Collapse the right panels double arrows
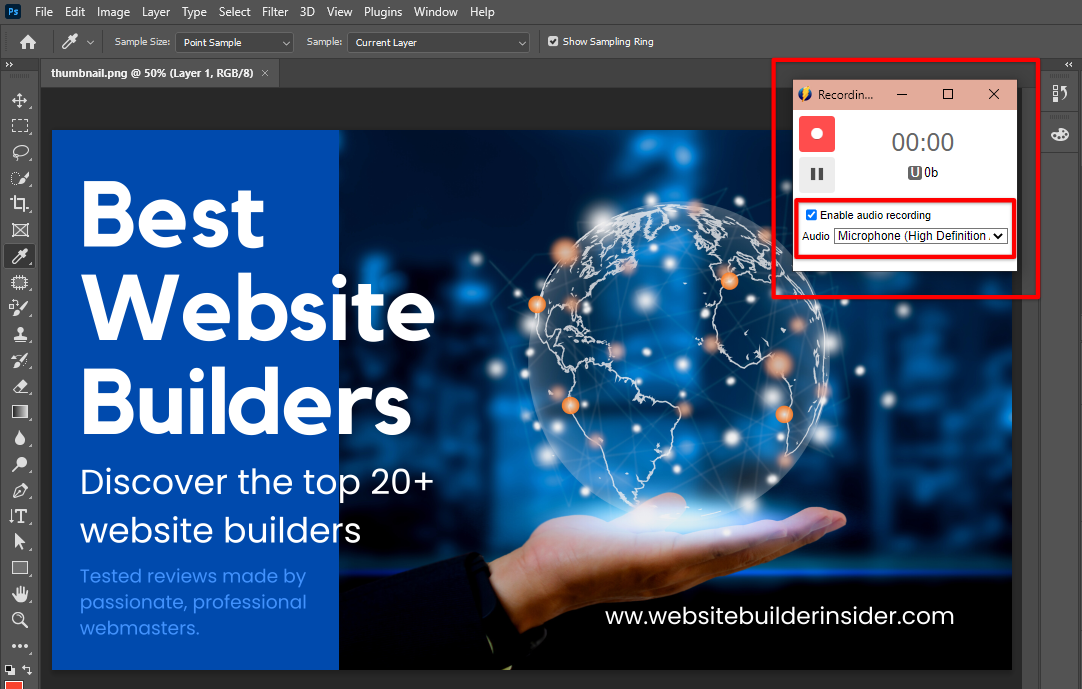This screenshot has height=689, width=1082. pyautogui.click(x=1069, y=65)
